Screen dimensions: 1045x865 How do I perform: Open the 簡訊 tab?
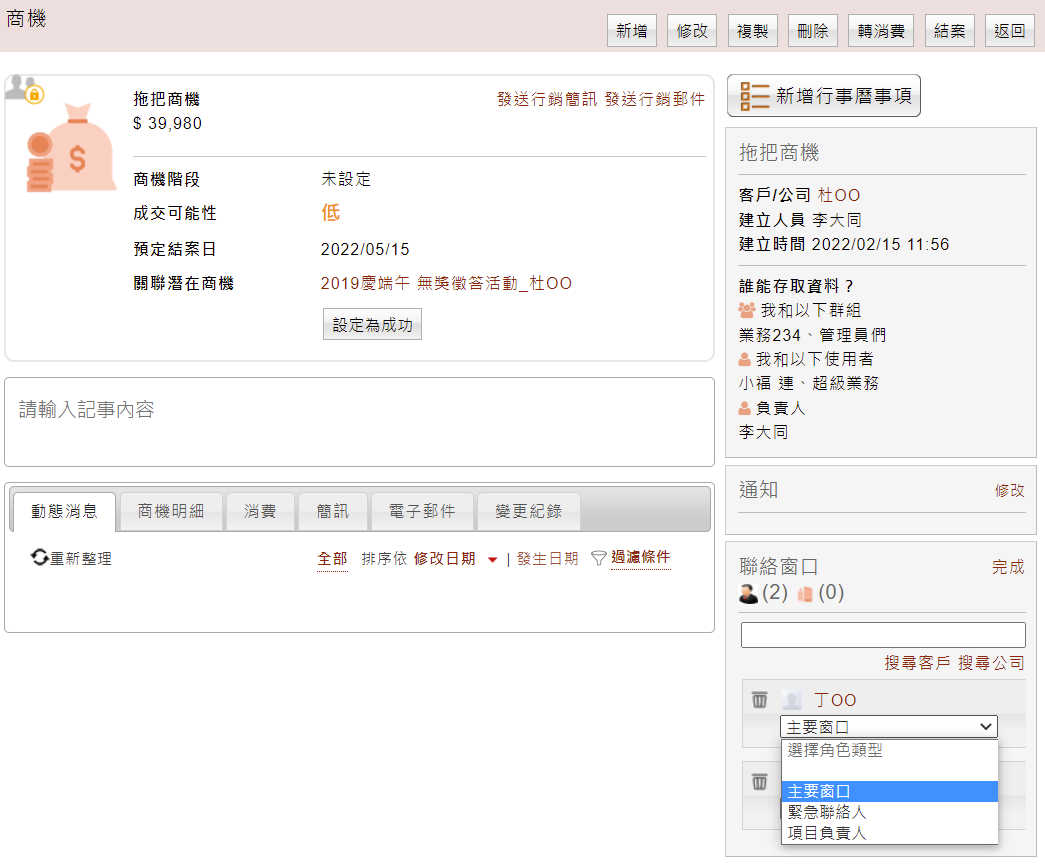[x=333, y=511]
